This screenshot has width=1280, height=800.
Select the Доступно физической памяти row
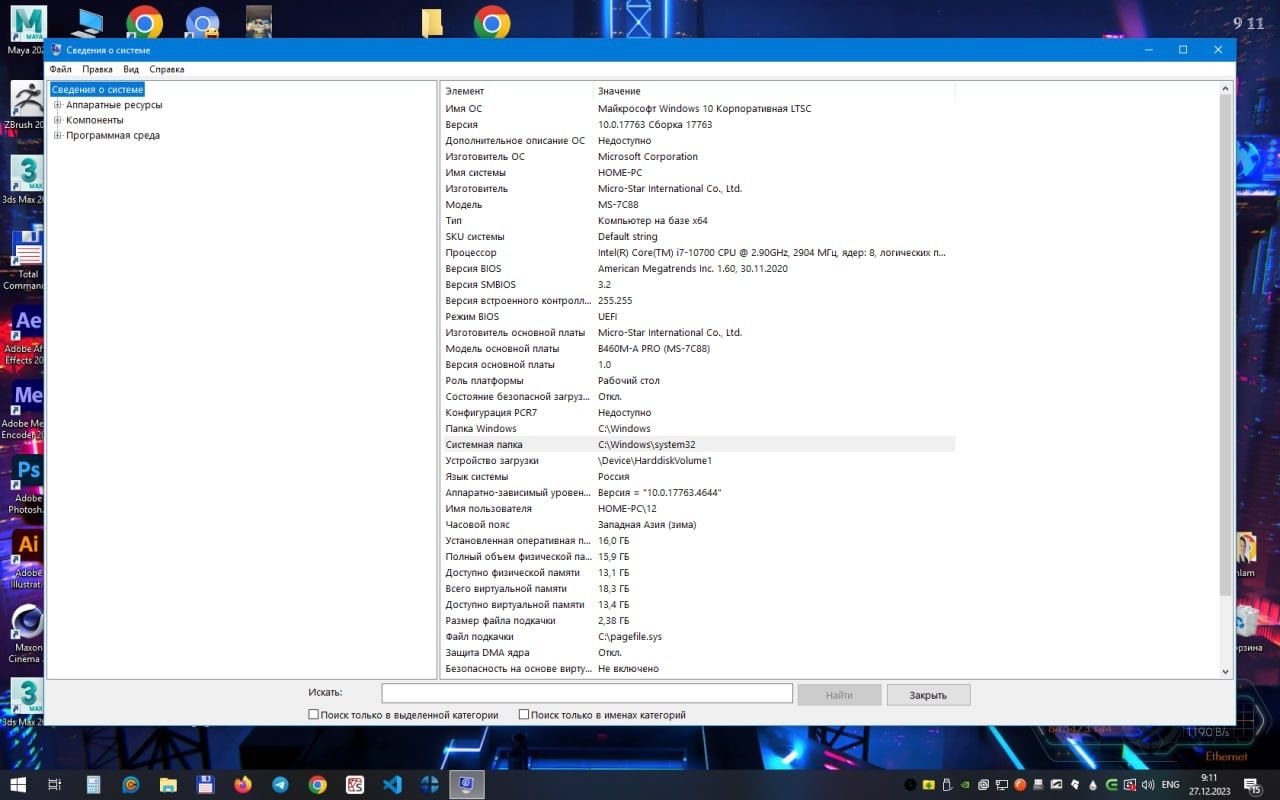698,572
